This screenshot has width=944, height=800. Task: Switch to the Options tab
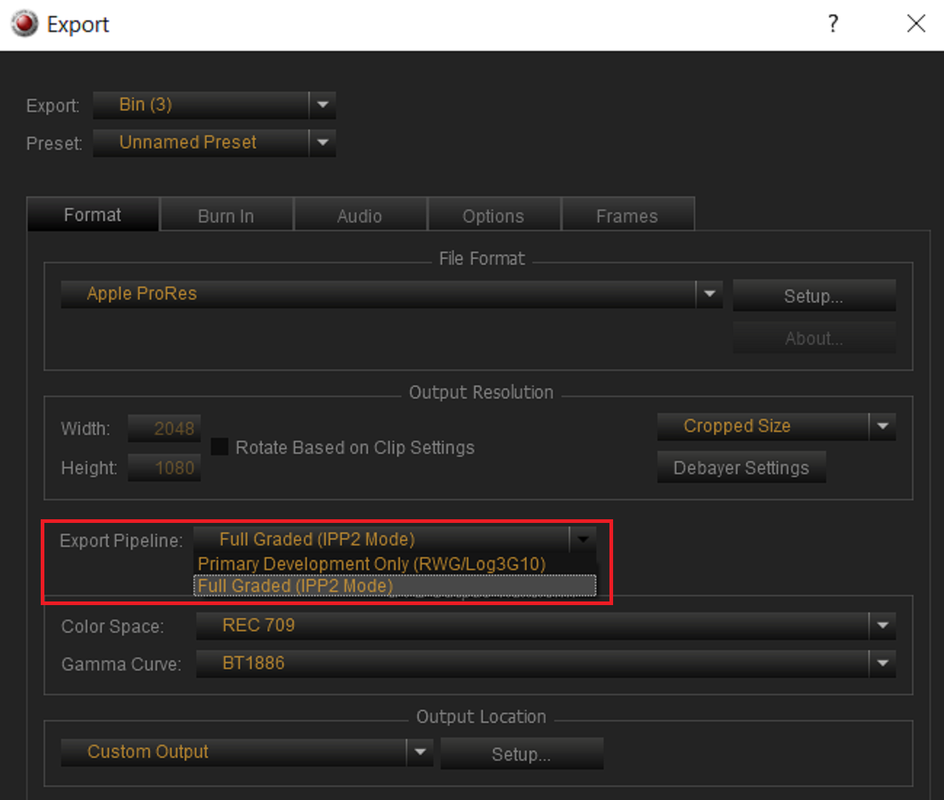pyautogui.click(x=494, y=216)
